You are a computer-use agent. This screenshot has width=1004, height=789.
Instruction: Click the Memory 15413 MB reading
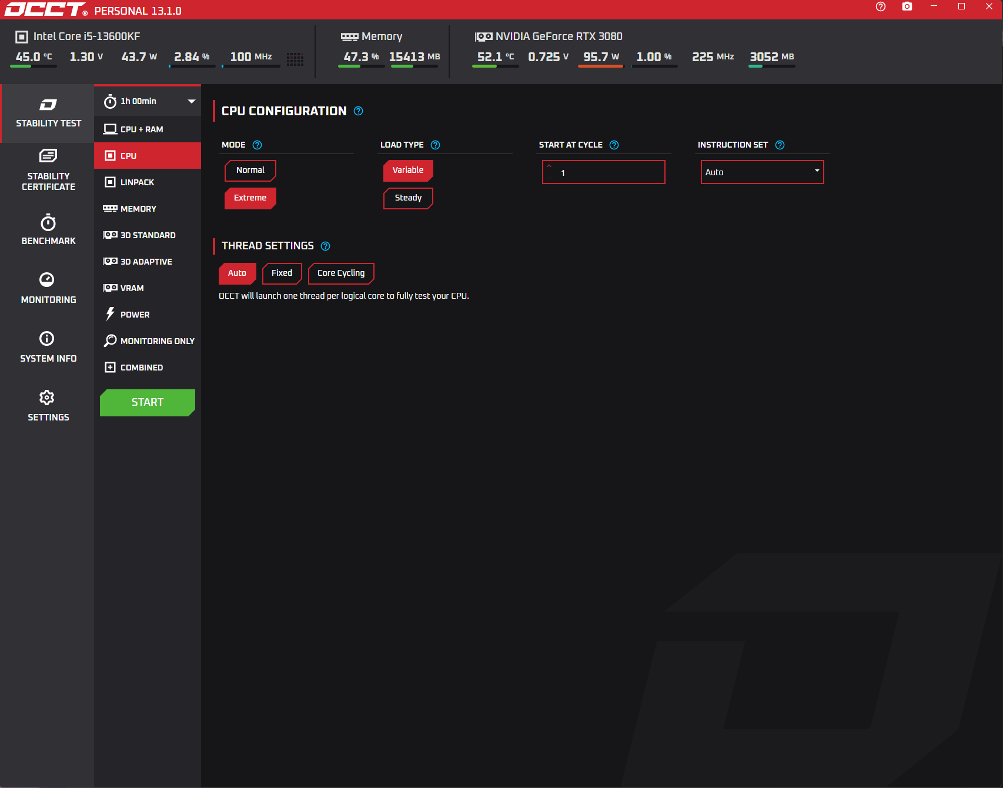pos(414,57)
